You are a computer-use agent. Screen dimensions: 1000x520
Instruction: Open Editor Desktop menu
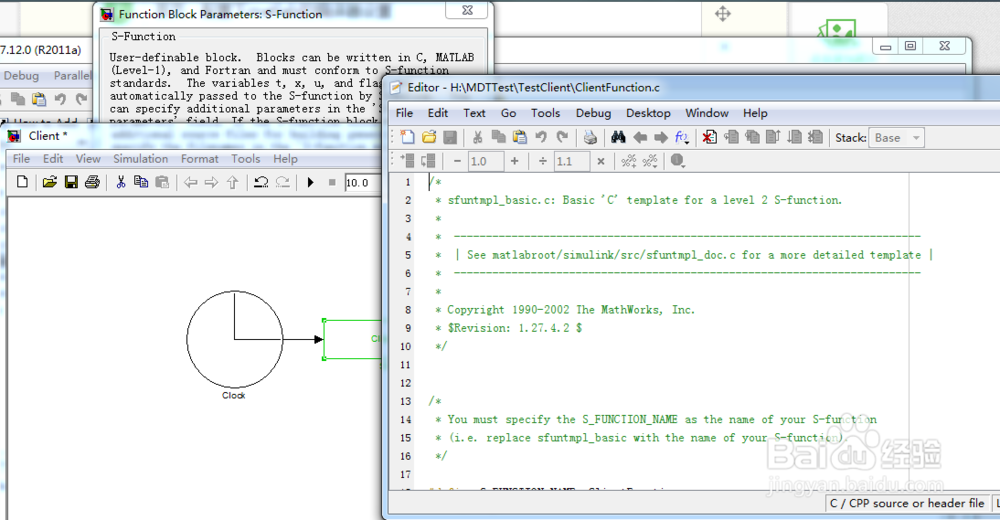[648, 113]
